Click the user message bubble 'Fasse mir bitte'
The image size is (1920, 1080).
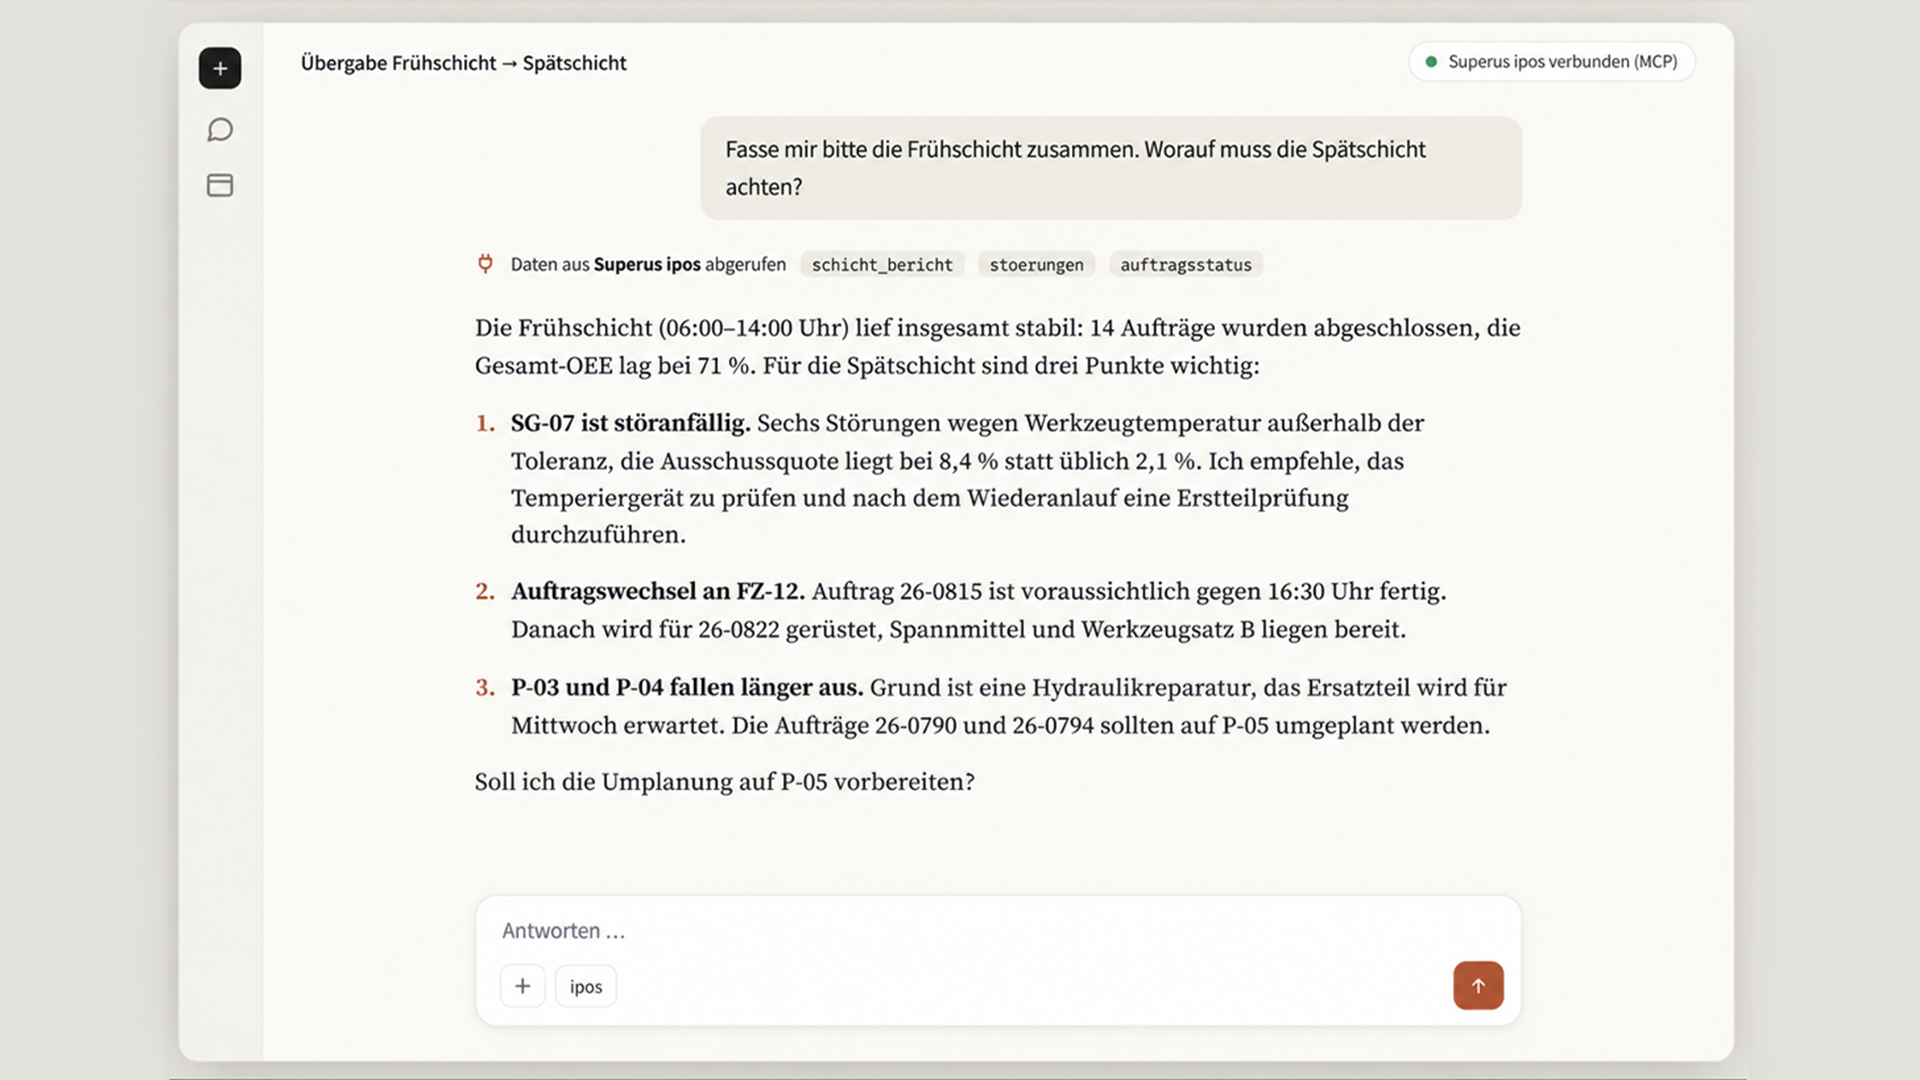(1111, 168)
